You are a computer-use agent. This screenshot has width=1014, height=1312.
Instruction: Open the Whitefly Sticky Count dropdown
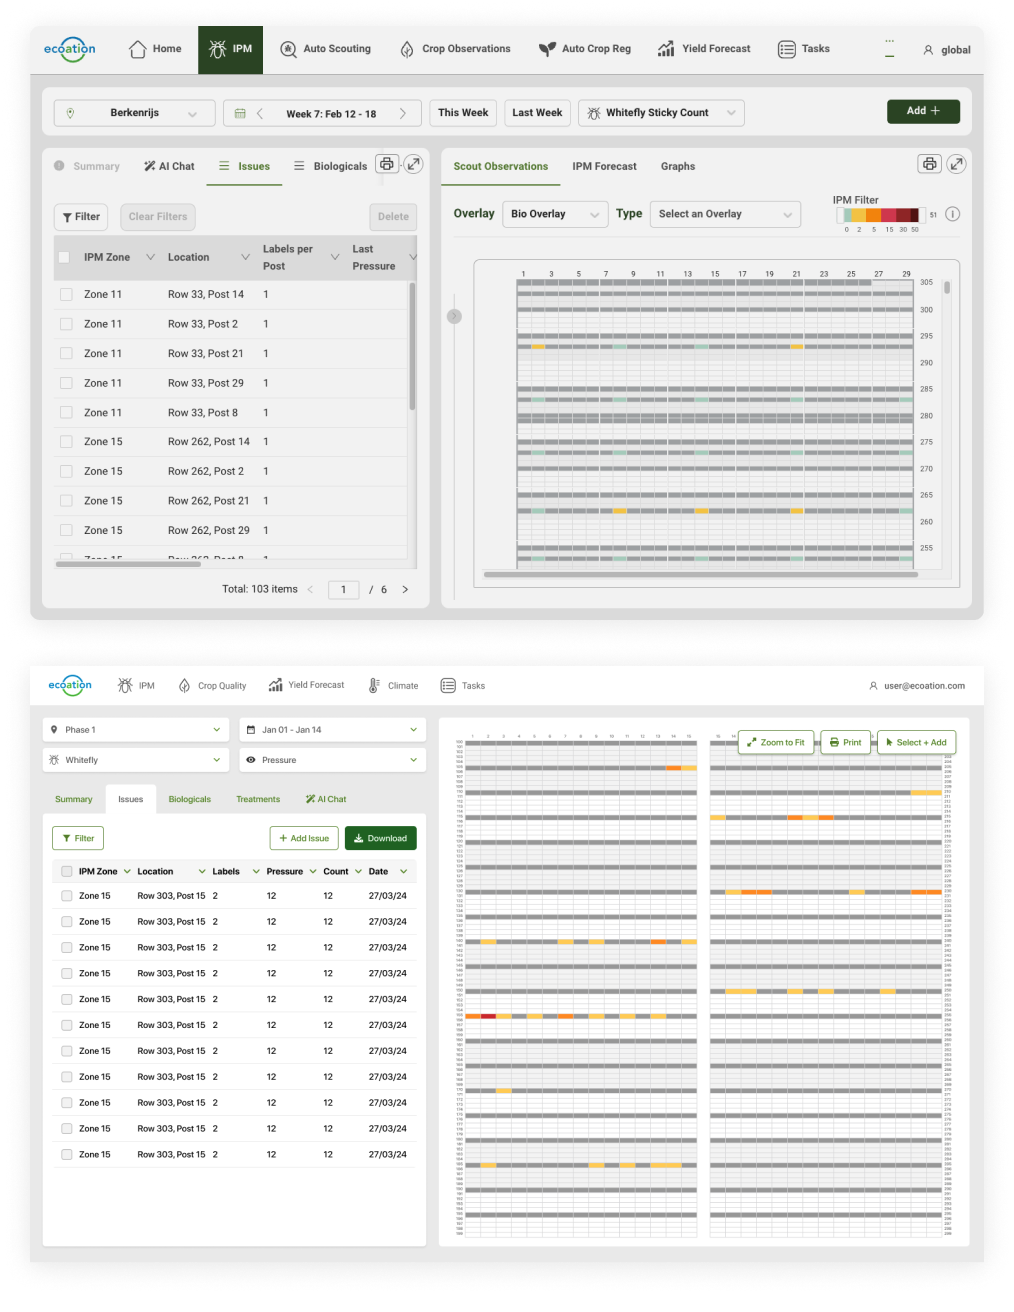pos(661,113)
